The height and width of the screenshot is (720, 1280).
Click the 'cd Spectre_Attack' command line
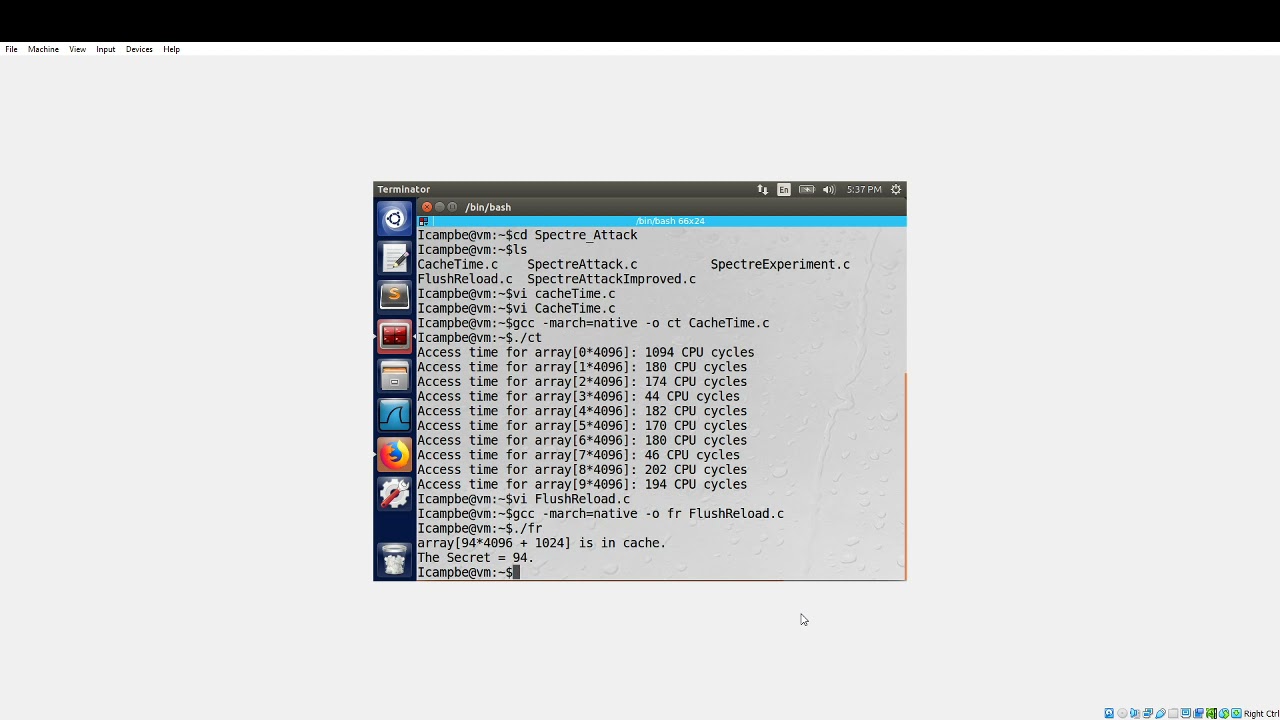(527, 235)
